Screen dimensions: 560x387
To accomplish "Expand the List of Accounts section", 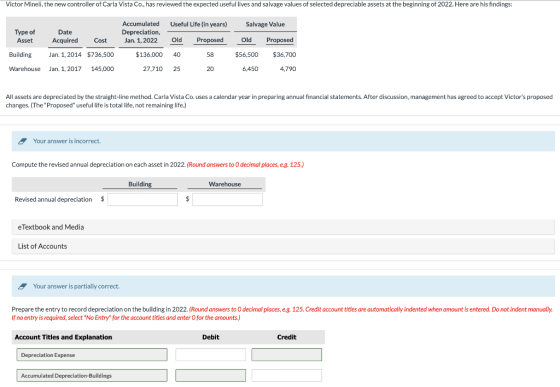I will tap(283, 246).
